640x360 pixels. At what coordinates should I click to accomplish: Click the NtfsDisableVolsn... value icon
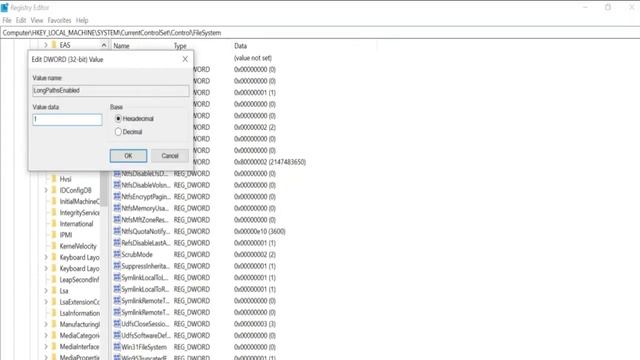117,185
